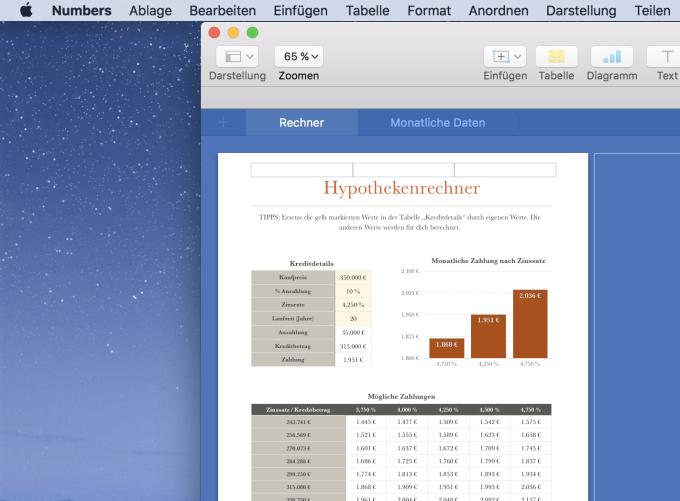Open the Teilen menu
This screenshot has height=501, width=680.
tap(652, 10)
